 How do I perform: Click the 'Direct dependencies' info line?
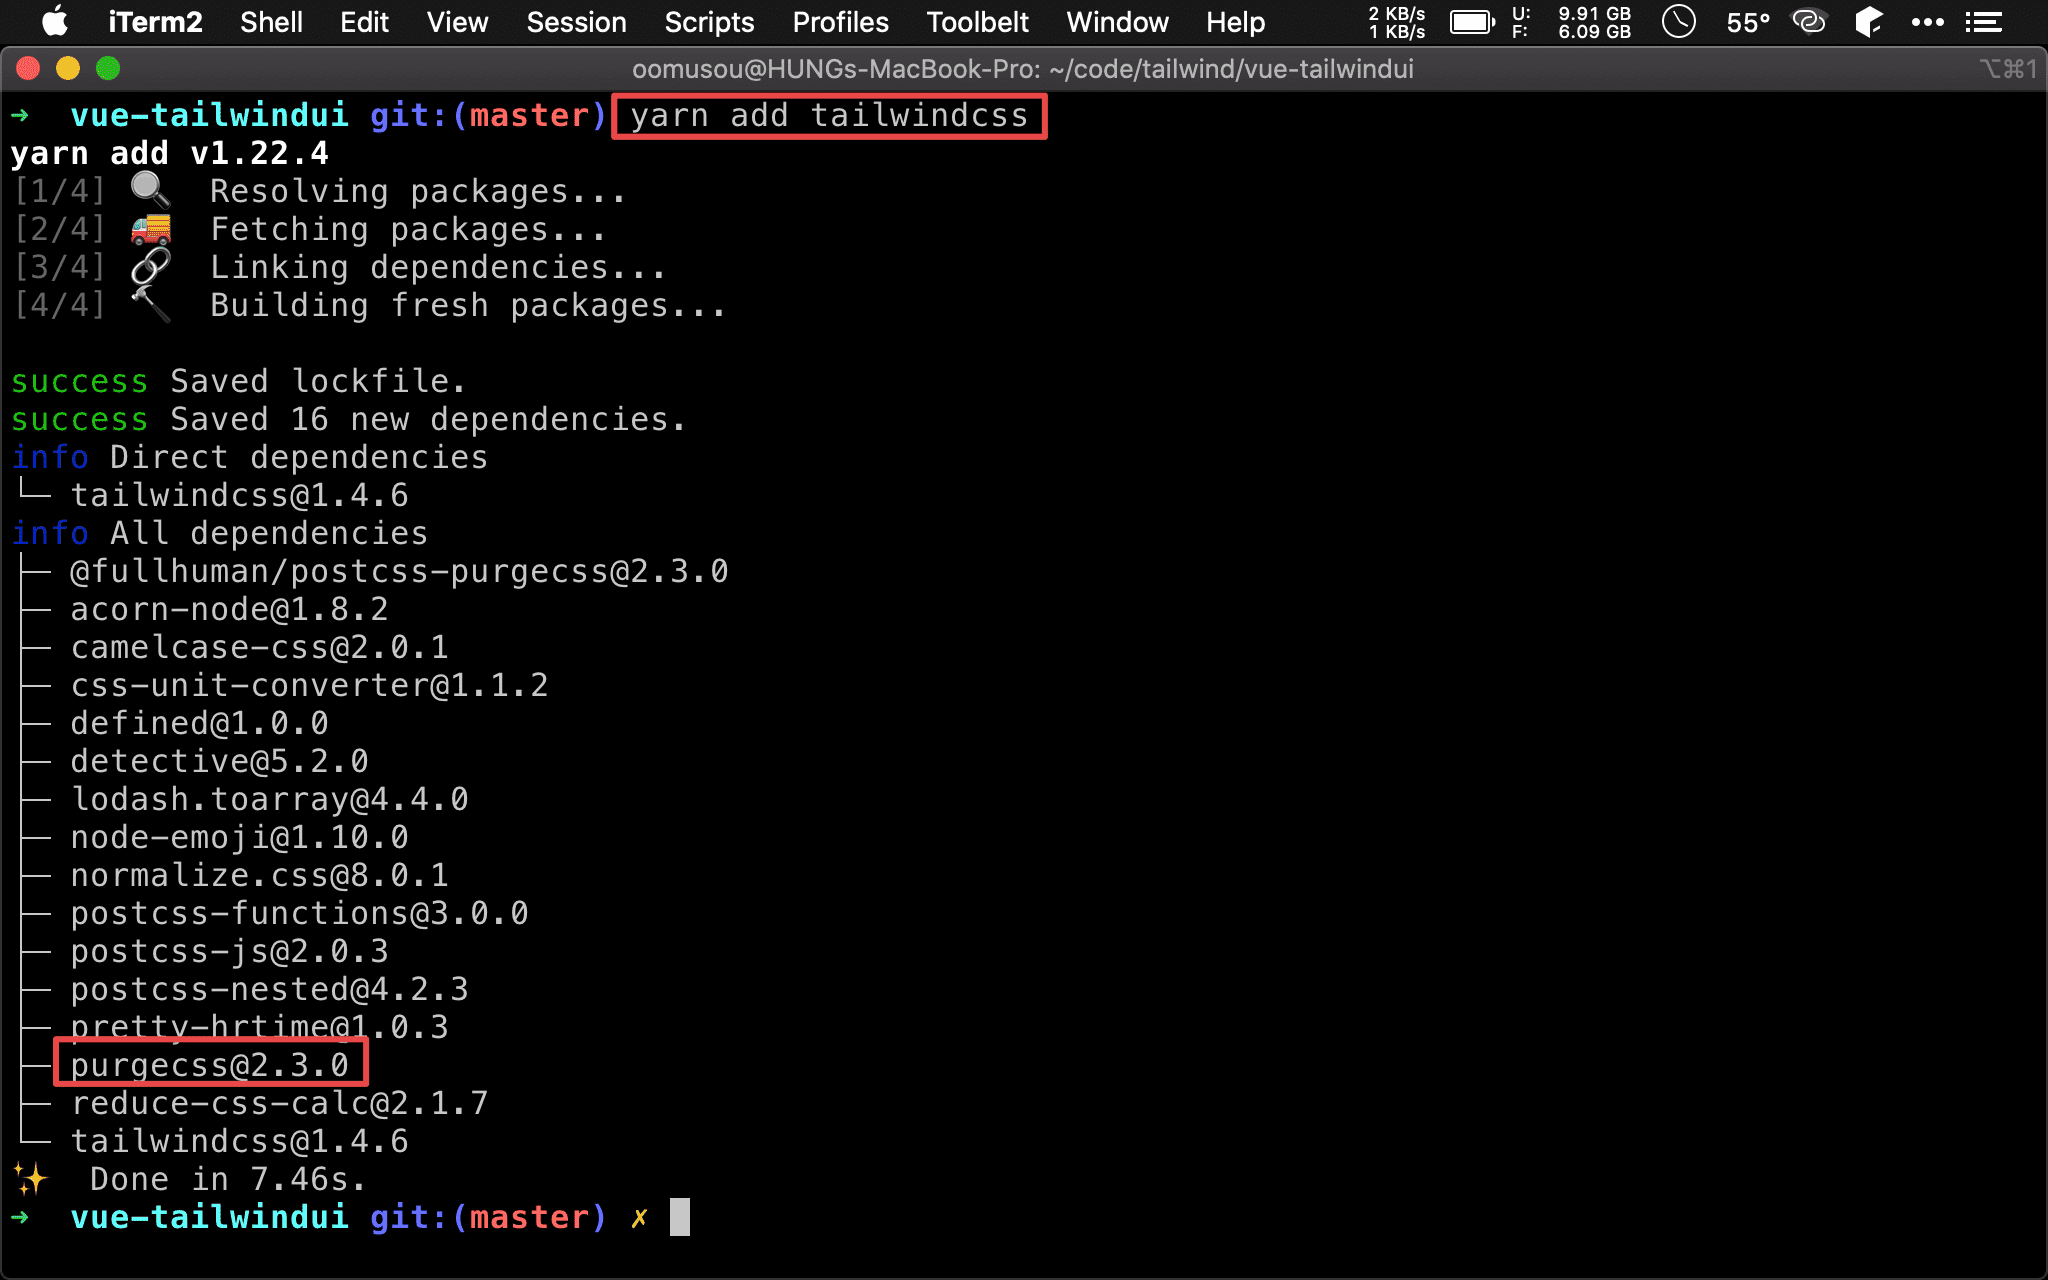249,457
